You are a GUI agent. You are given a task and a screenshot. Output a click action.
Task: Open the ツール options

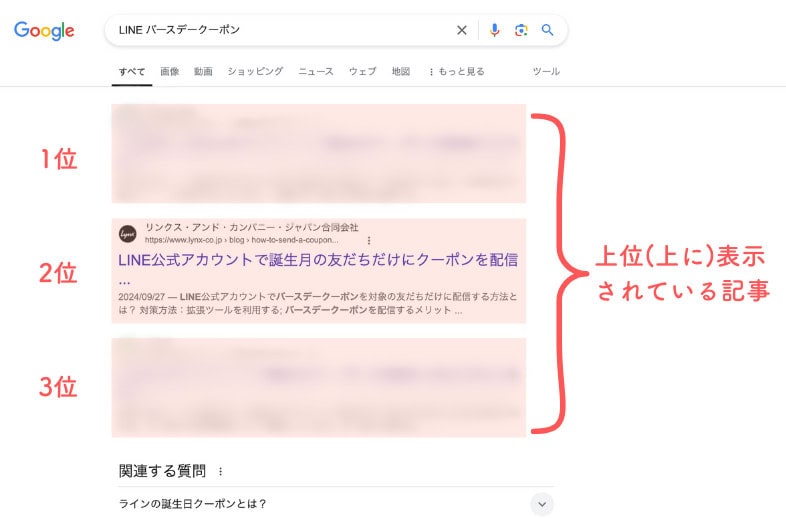(x=546, y=72)
